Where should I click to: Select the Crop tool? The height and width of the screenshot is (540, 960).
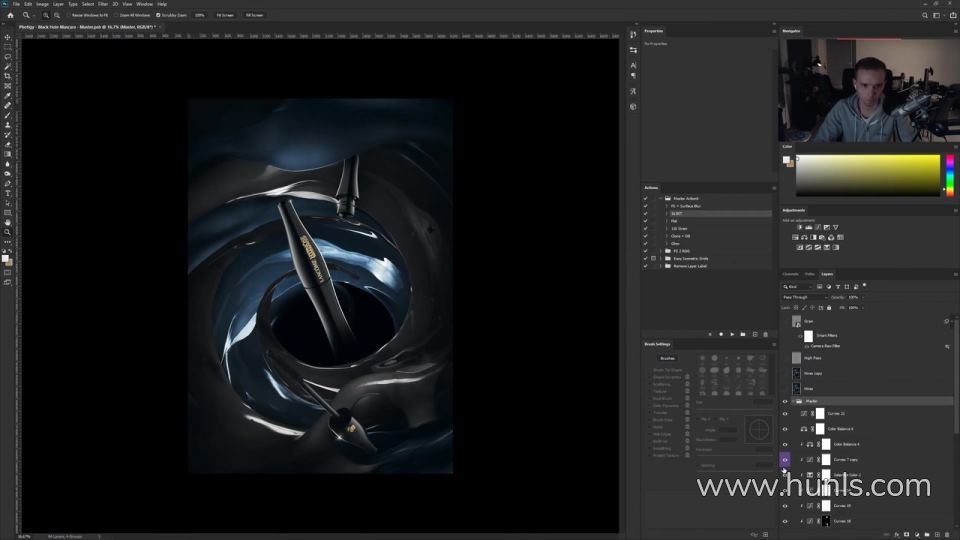pos(7,76)
